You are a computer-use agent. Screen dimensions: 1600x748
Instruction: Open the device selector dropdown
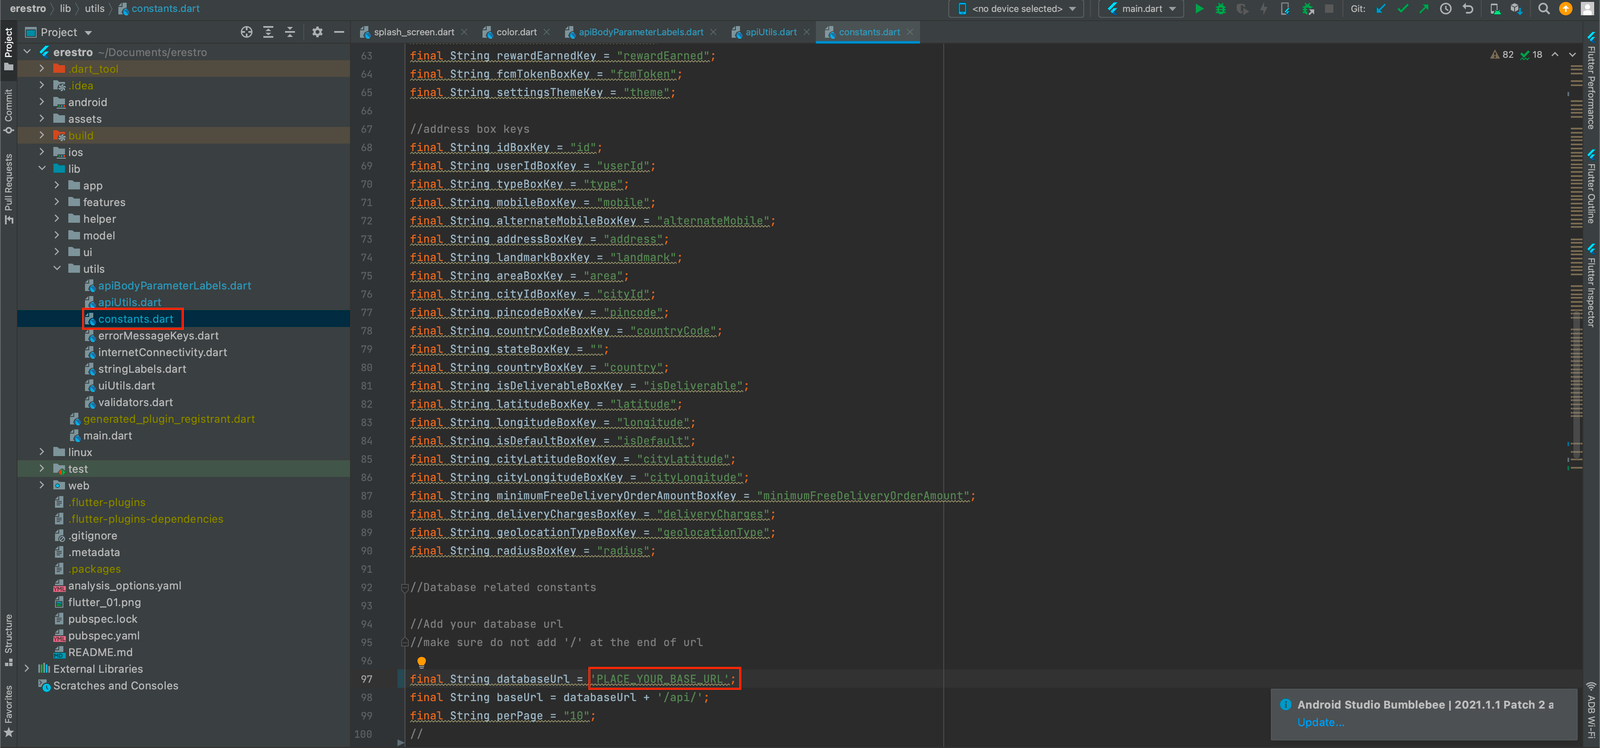coord(1016,9)
